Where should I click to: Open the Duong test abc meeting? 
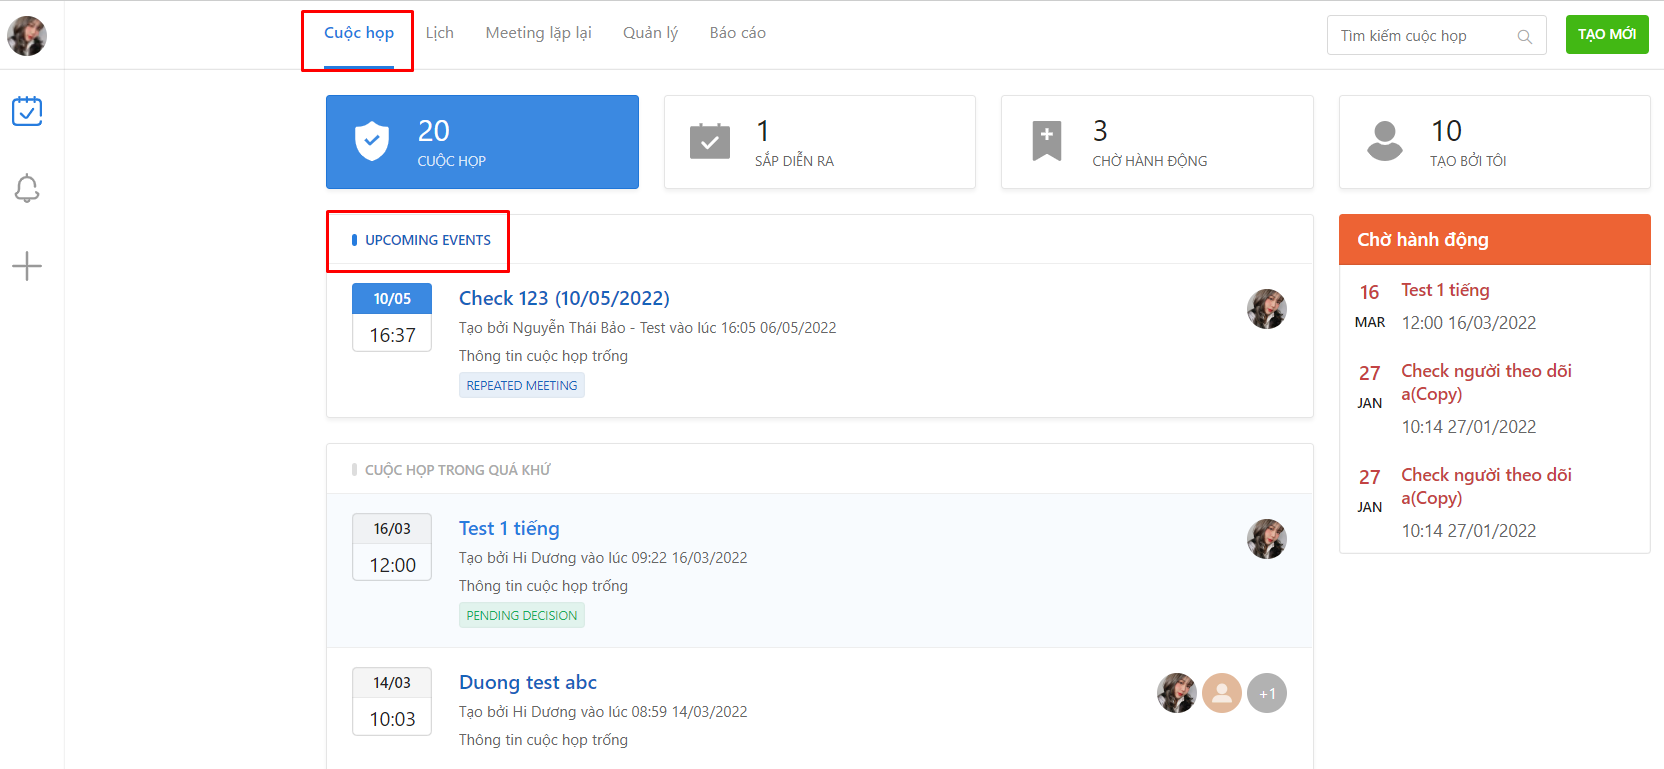(528, 682)
